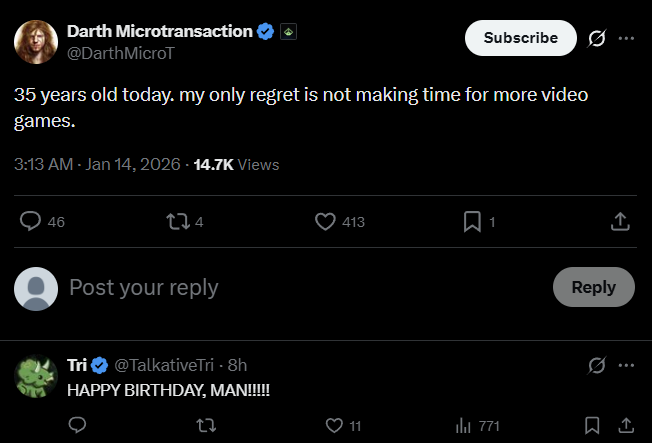
Task: Reply to Tri's comment
Action: coord(76,426)
